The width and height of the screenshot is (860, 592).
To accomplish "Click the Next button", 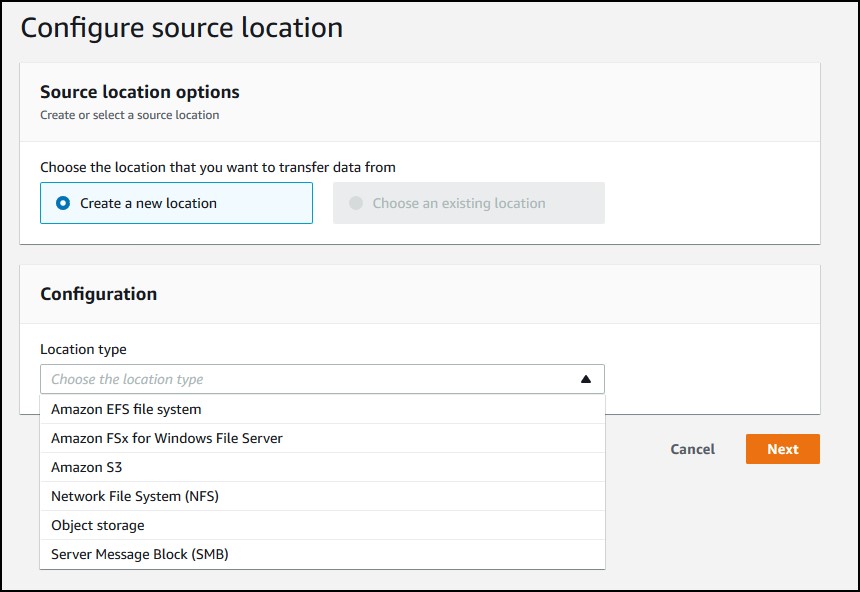I will 783,449.
